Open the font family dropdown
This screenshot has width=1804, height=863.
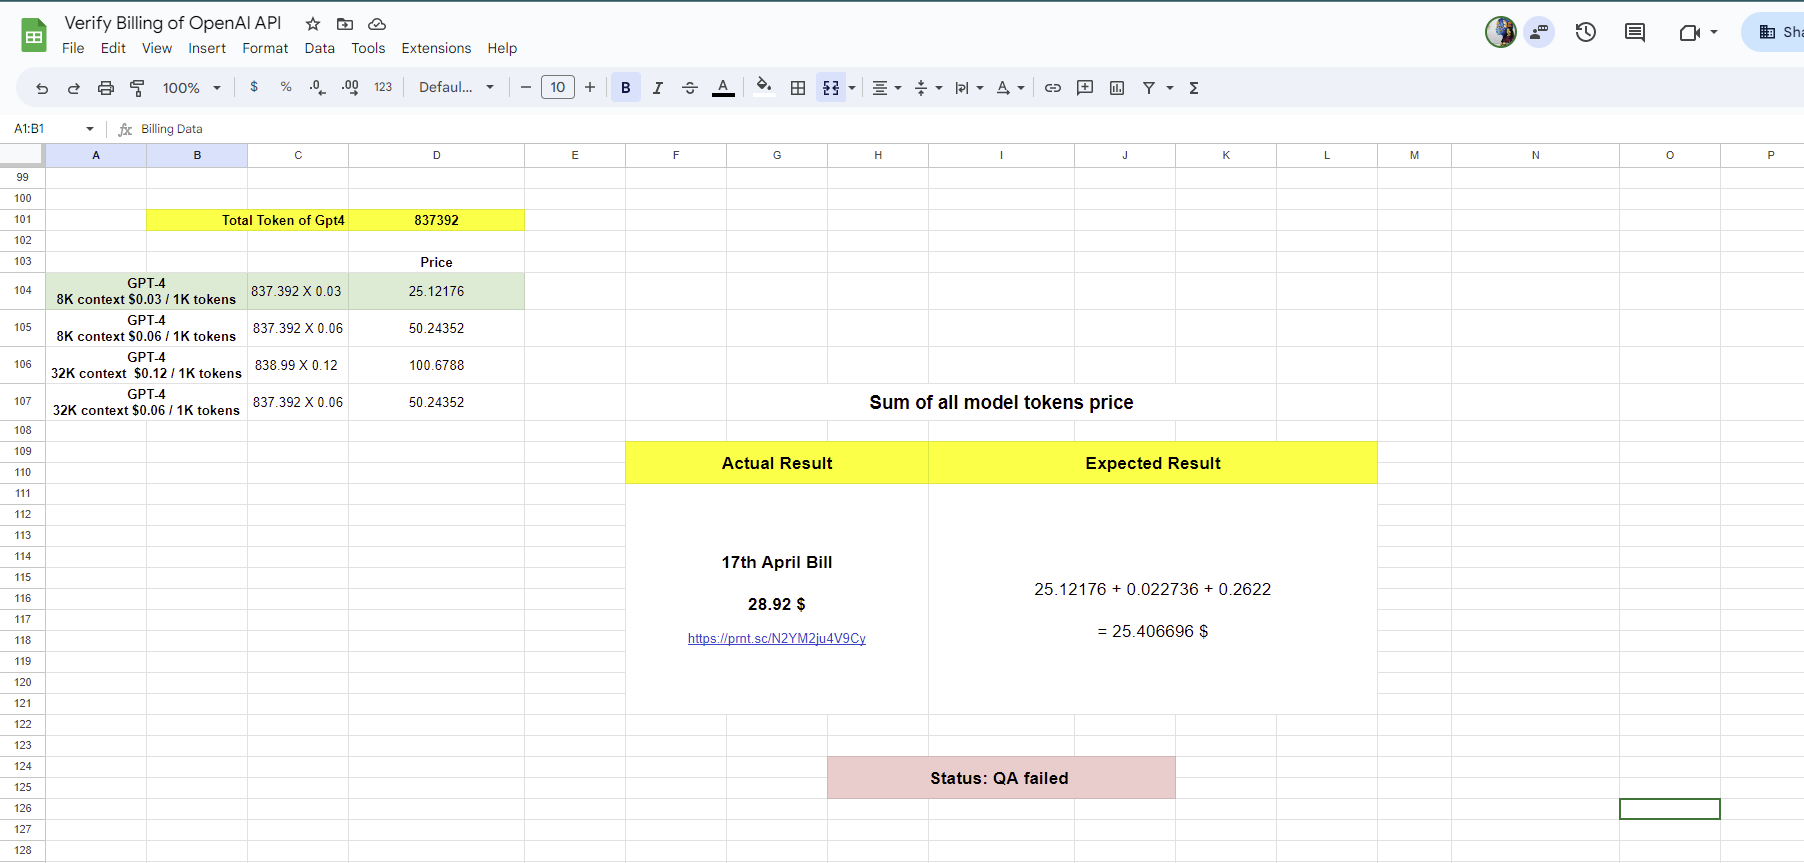456,88
